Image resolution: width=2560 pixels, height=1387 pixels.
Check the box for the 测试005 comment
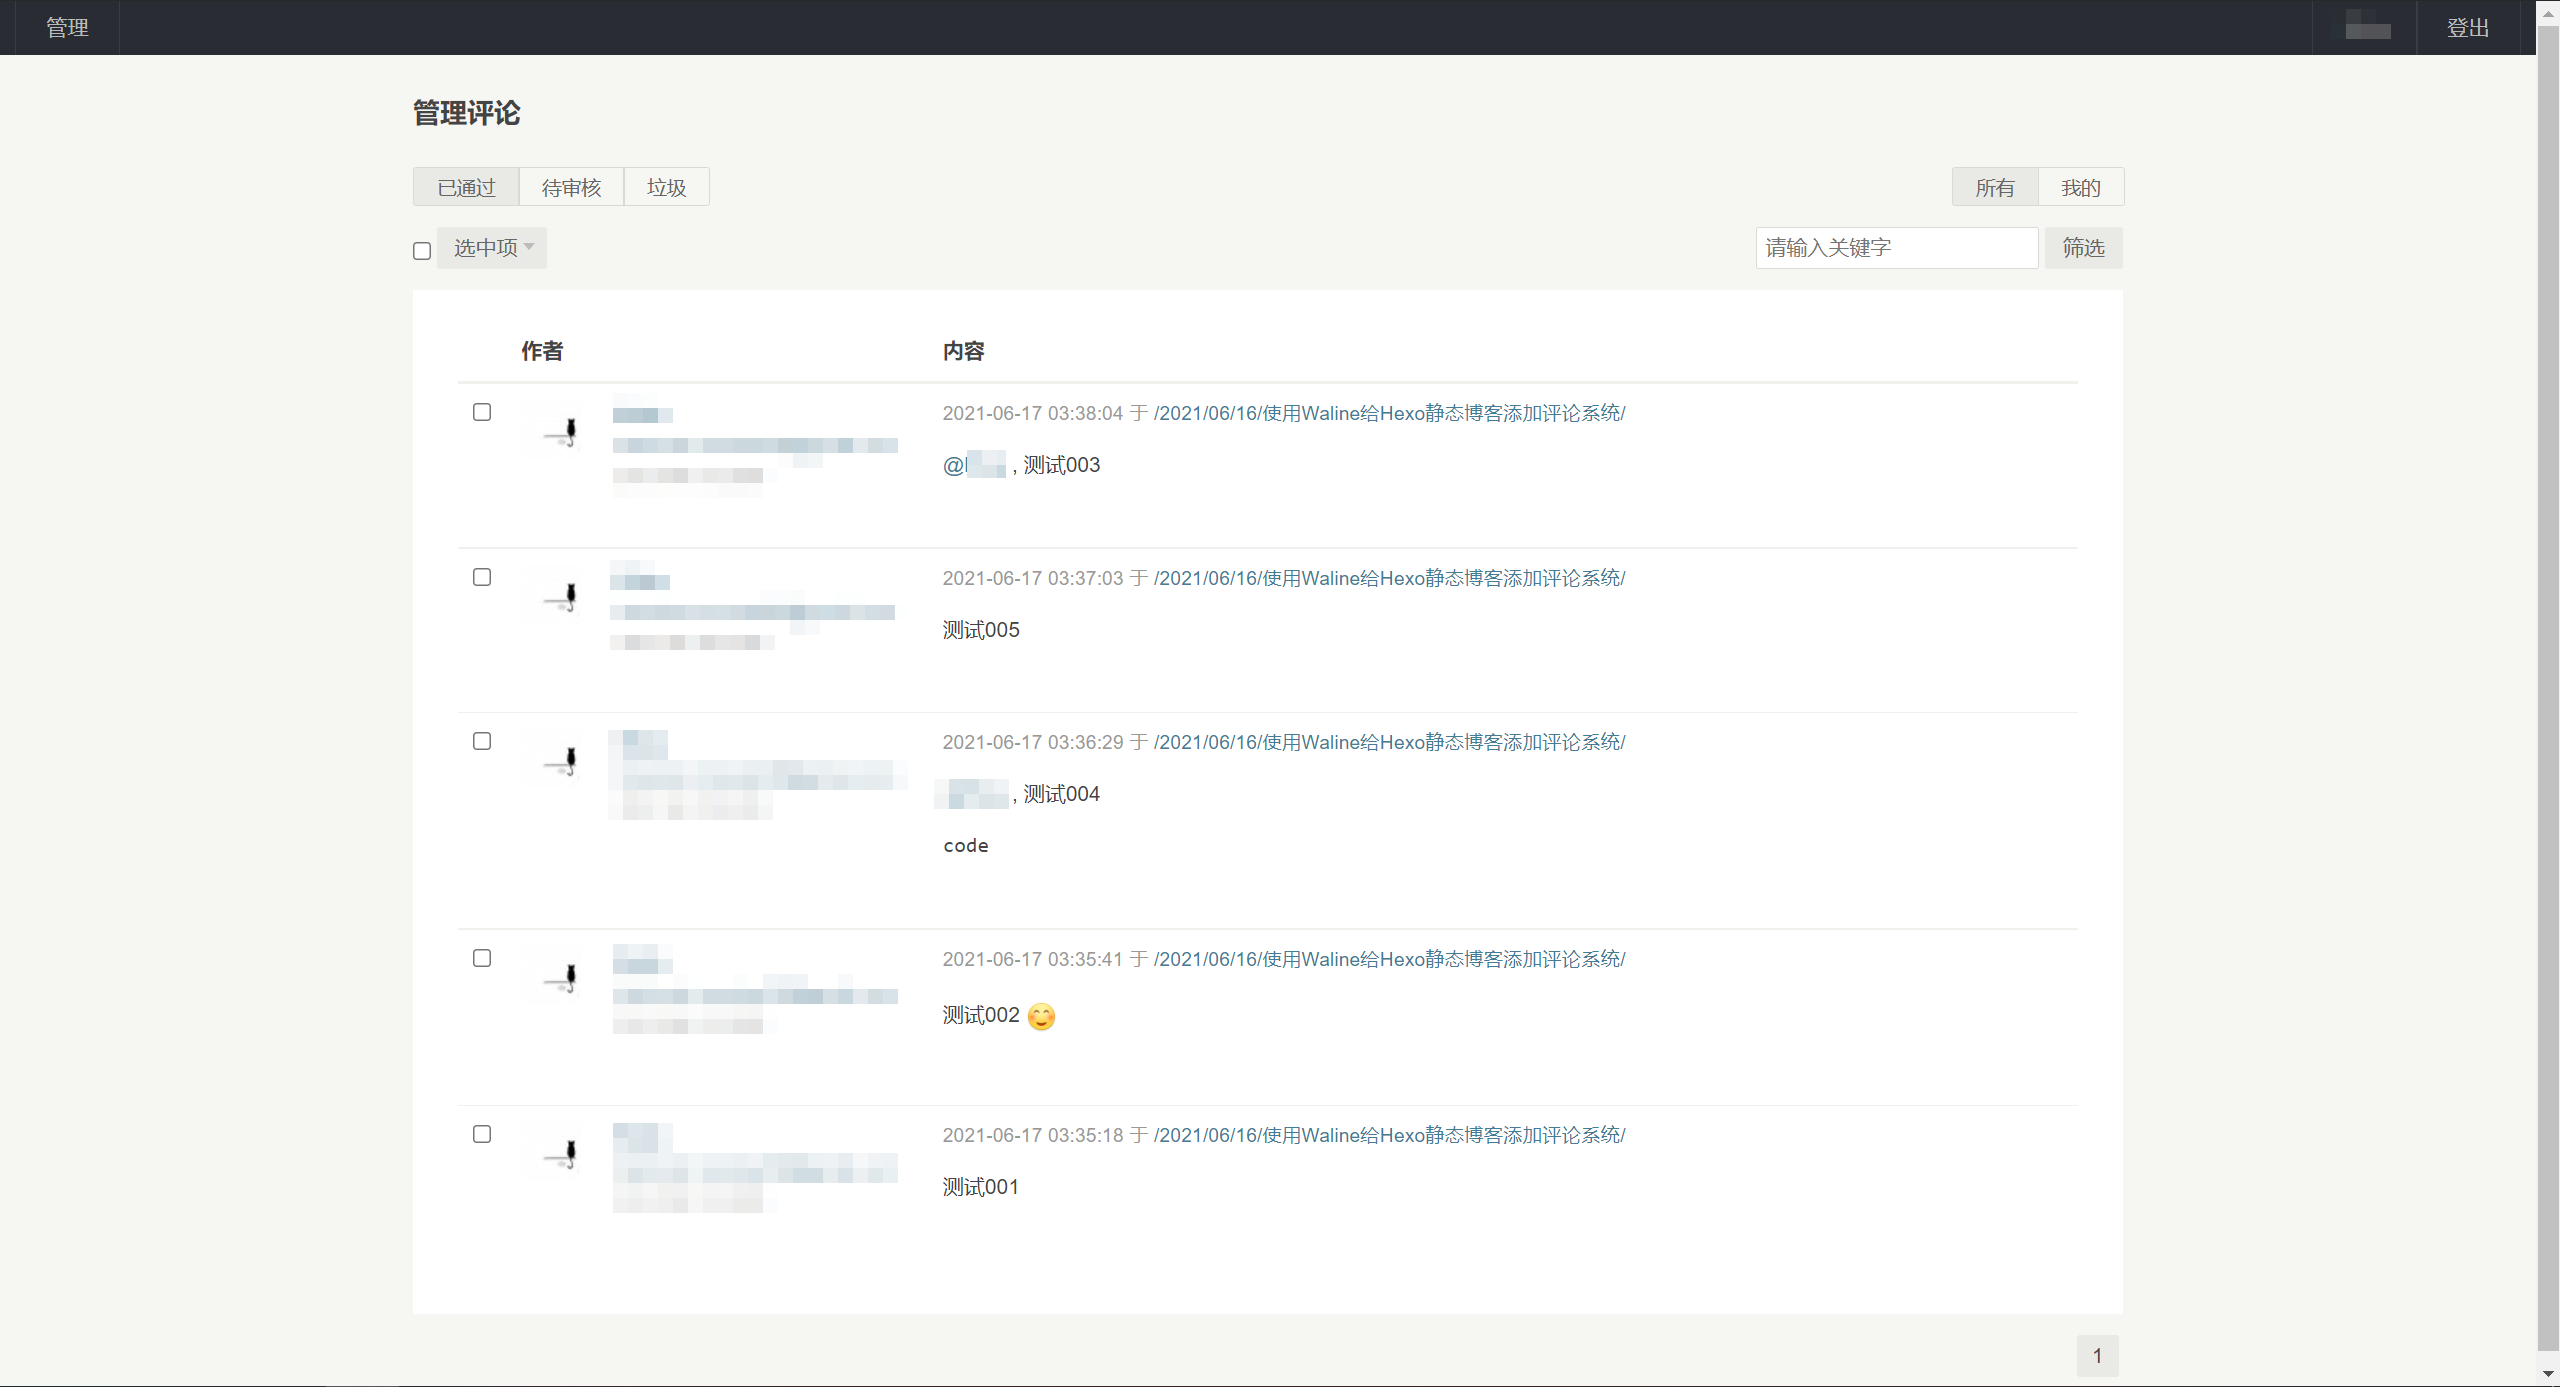pyautogui.click(x=482, y=577)
